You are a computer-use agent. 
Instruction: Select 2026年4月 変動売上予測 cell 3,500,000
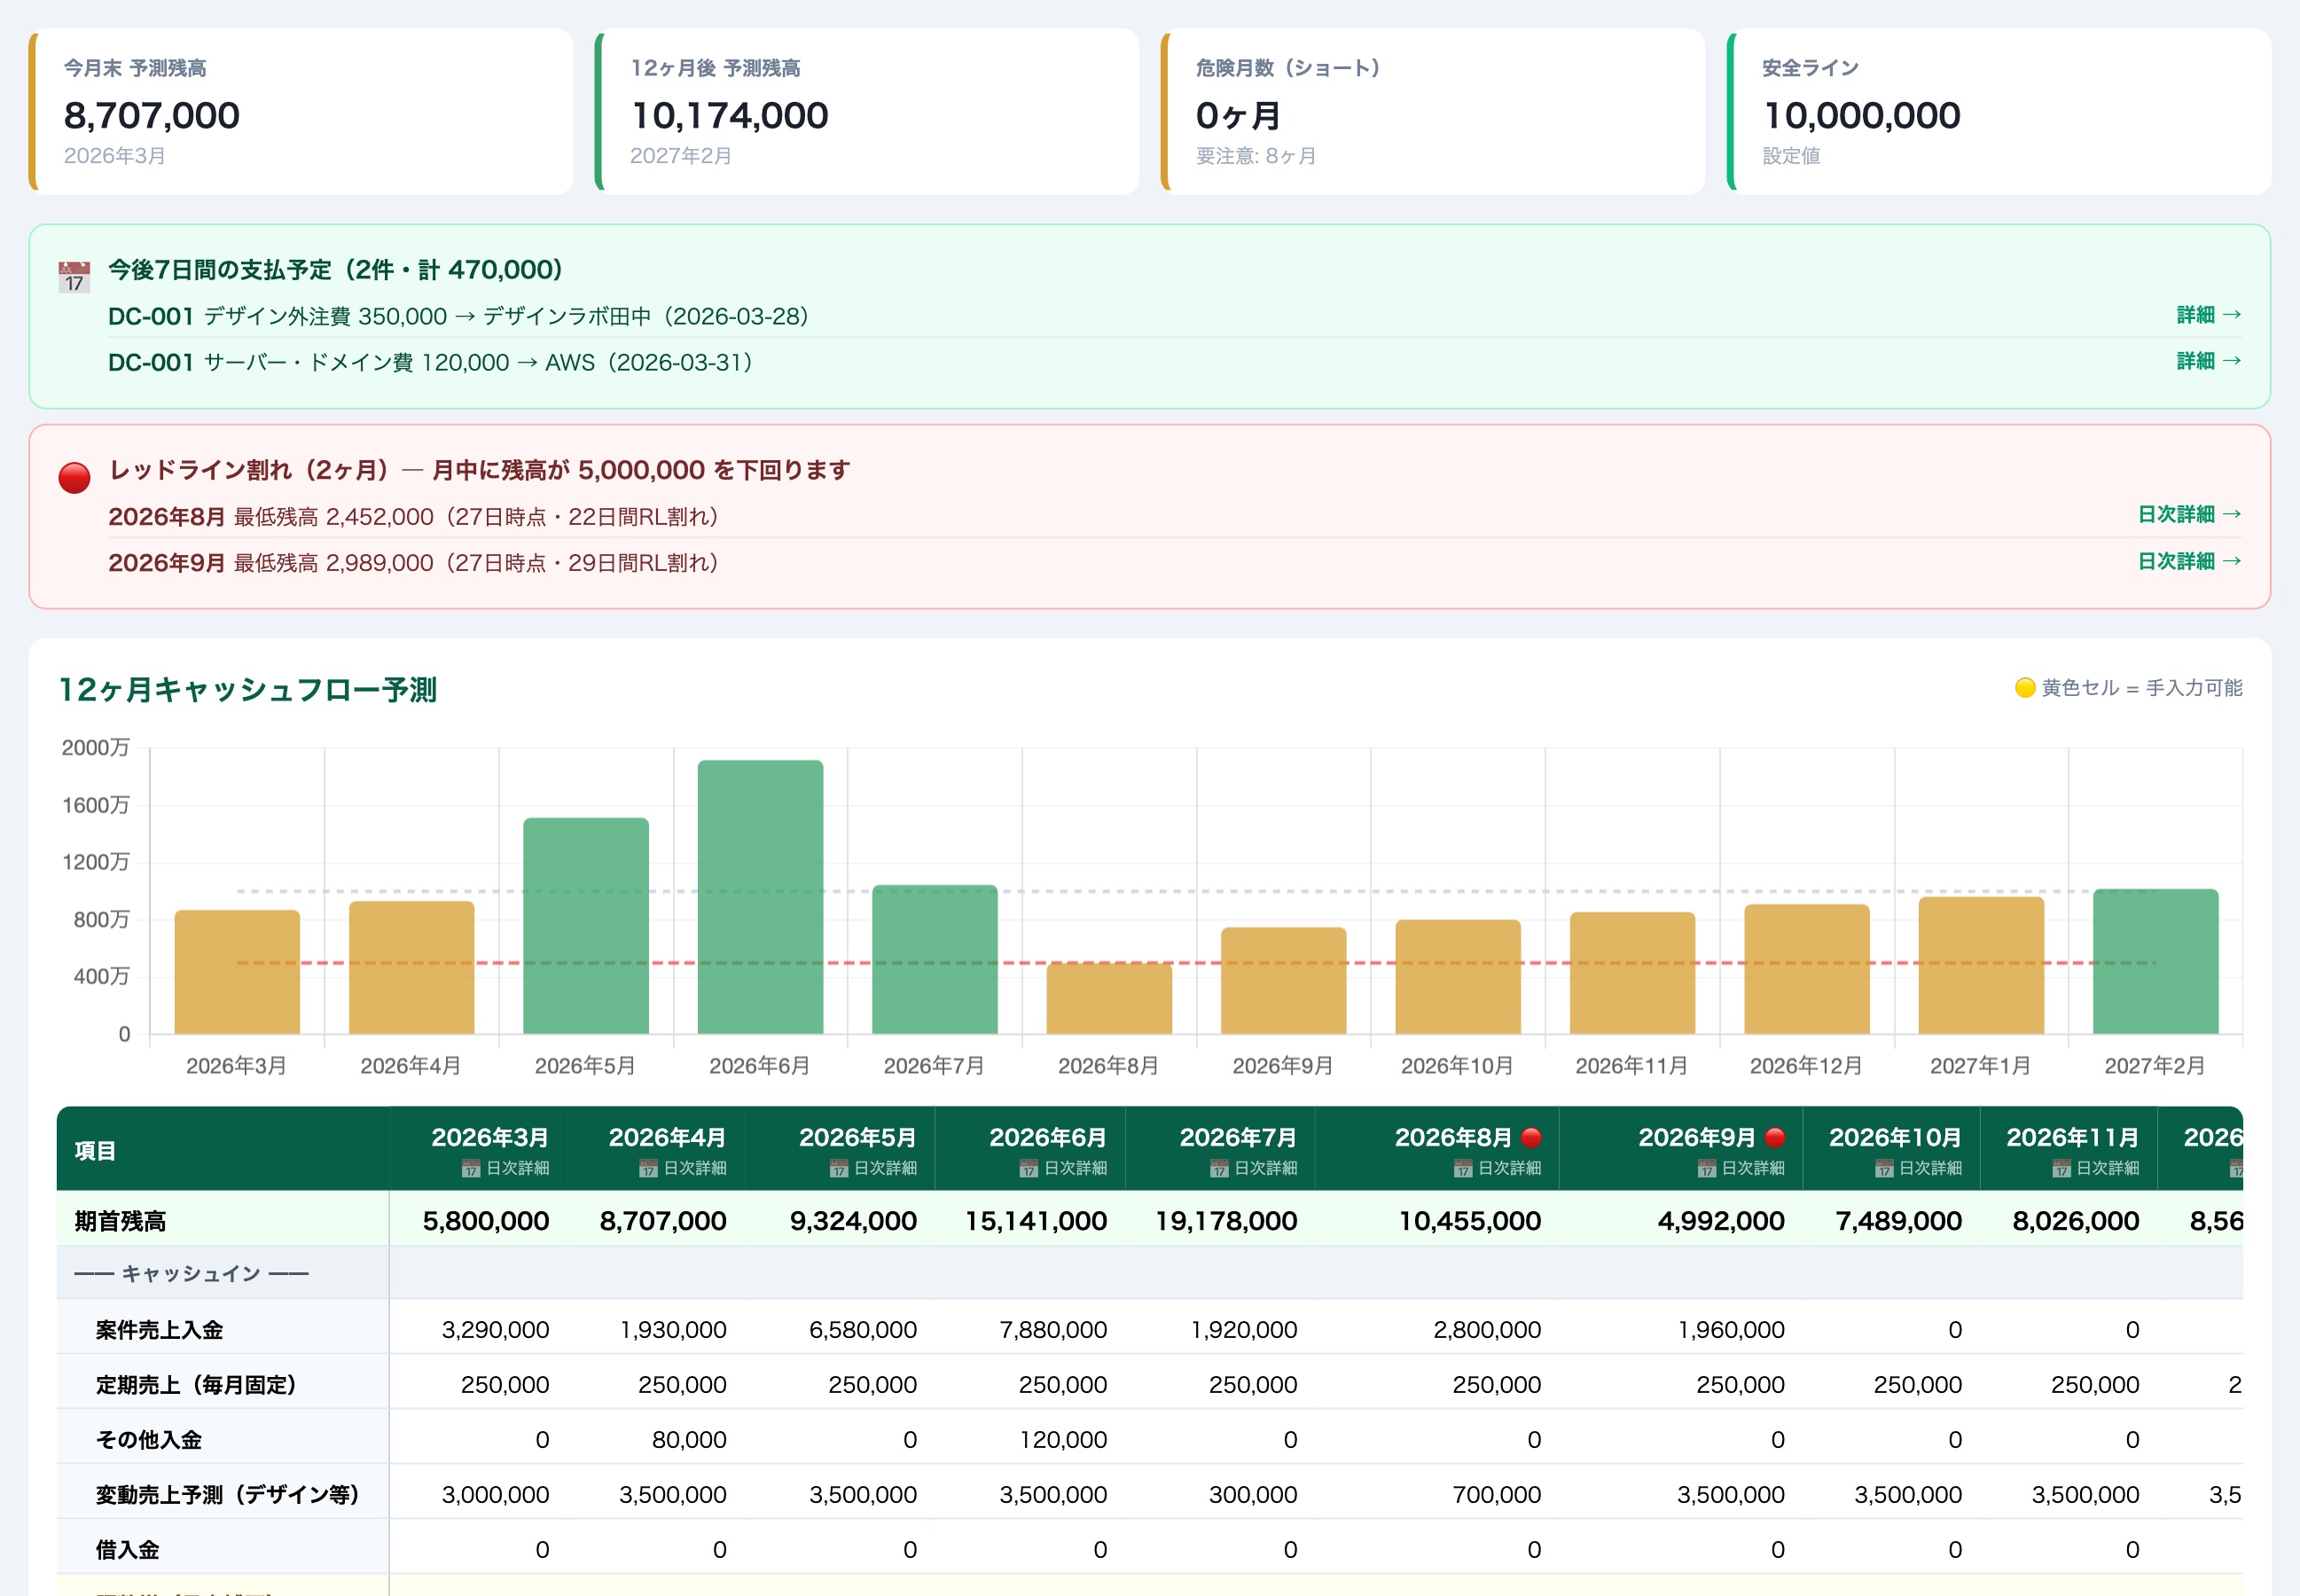click(x=672, y=1494)
